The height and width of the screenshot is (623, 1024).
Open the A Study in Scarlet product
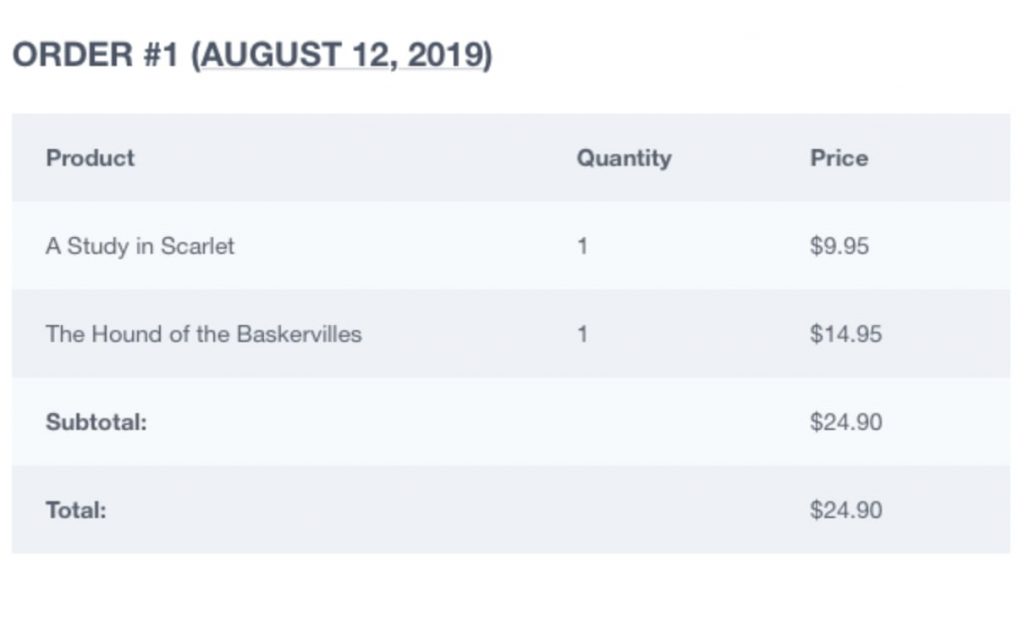(x=140, y=246)
